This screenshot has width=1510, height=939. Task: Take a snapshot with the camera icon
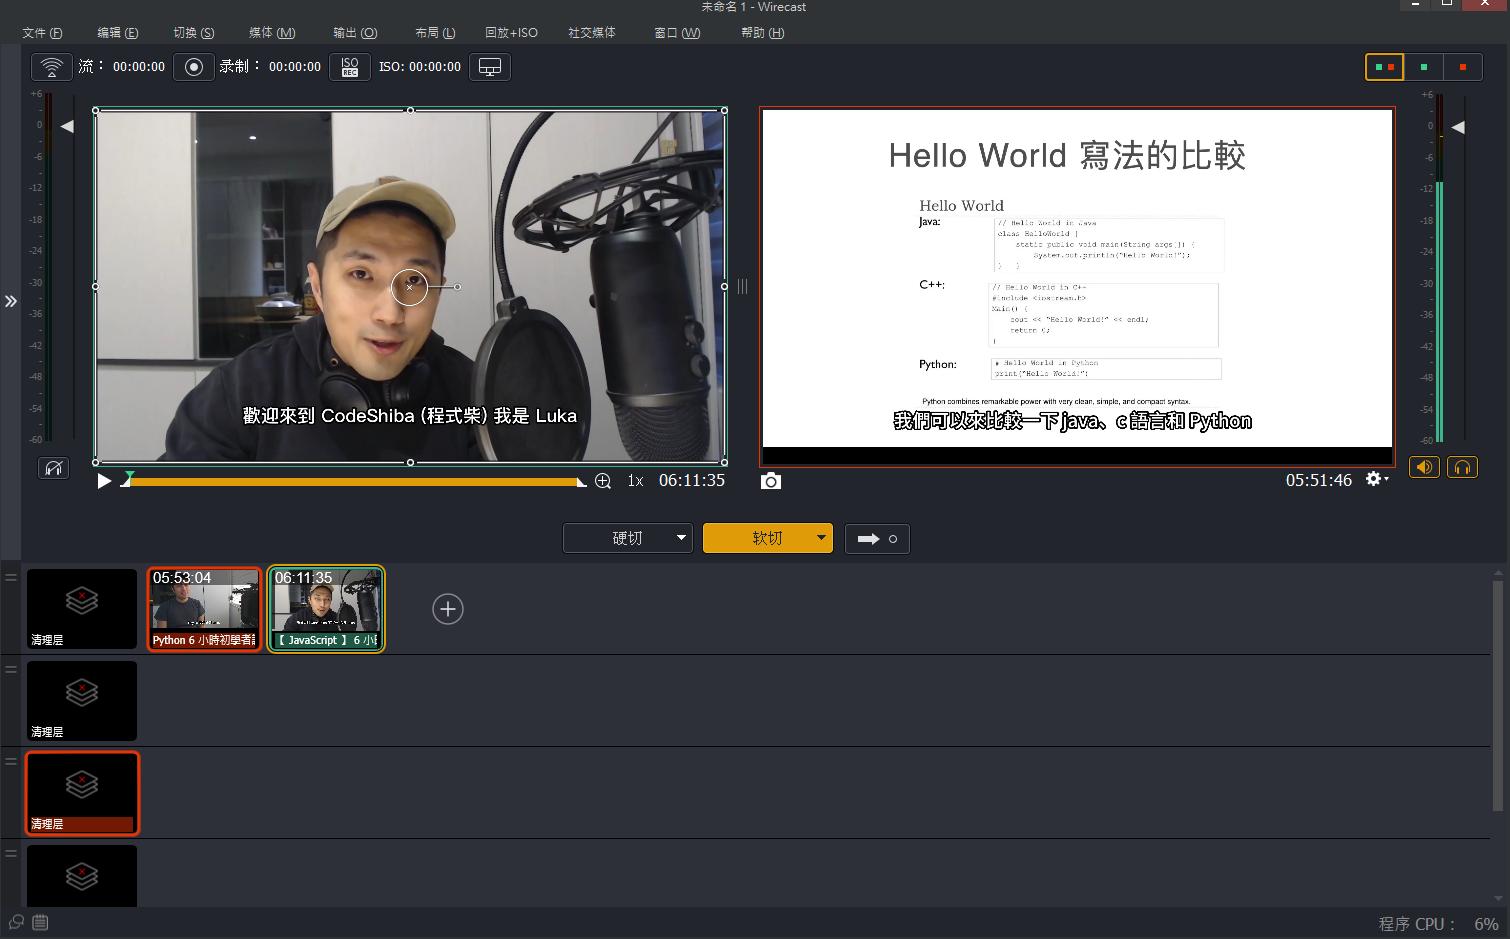pos(770,481)
